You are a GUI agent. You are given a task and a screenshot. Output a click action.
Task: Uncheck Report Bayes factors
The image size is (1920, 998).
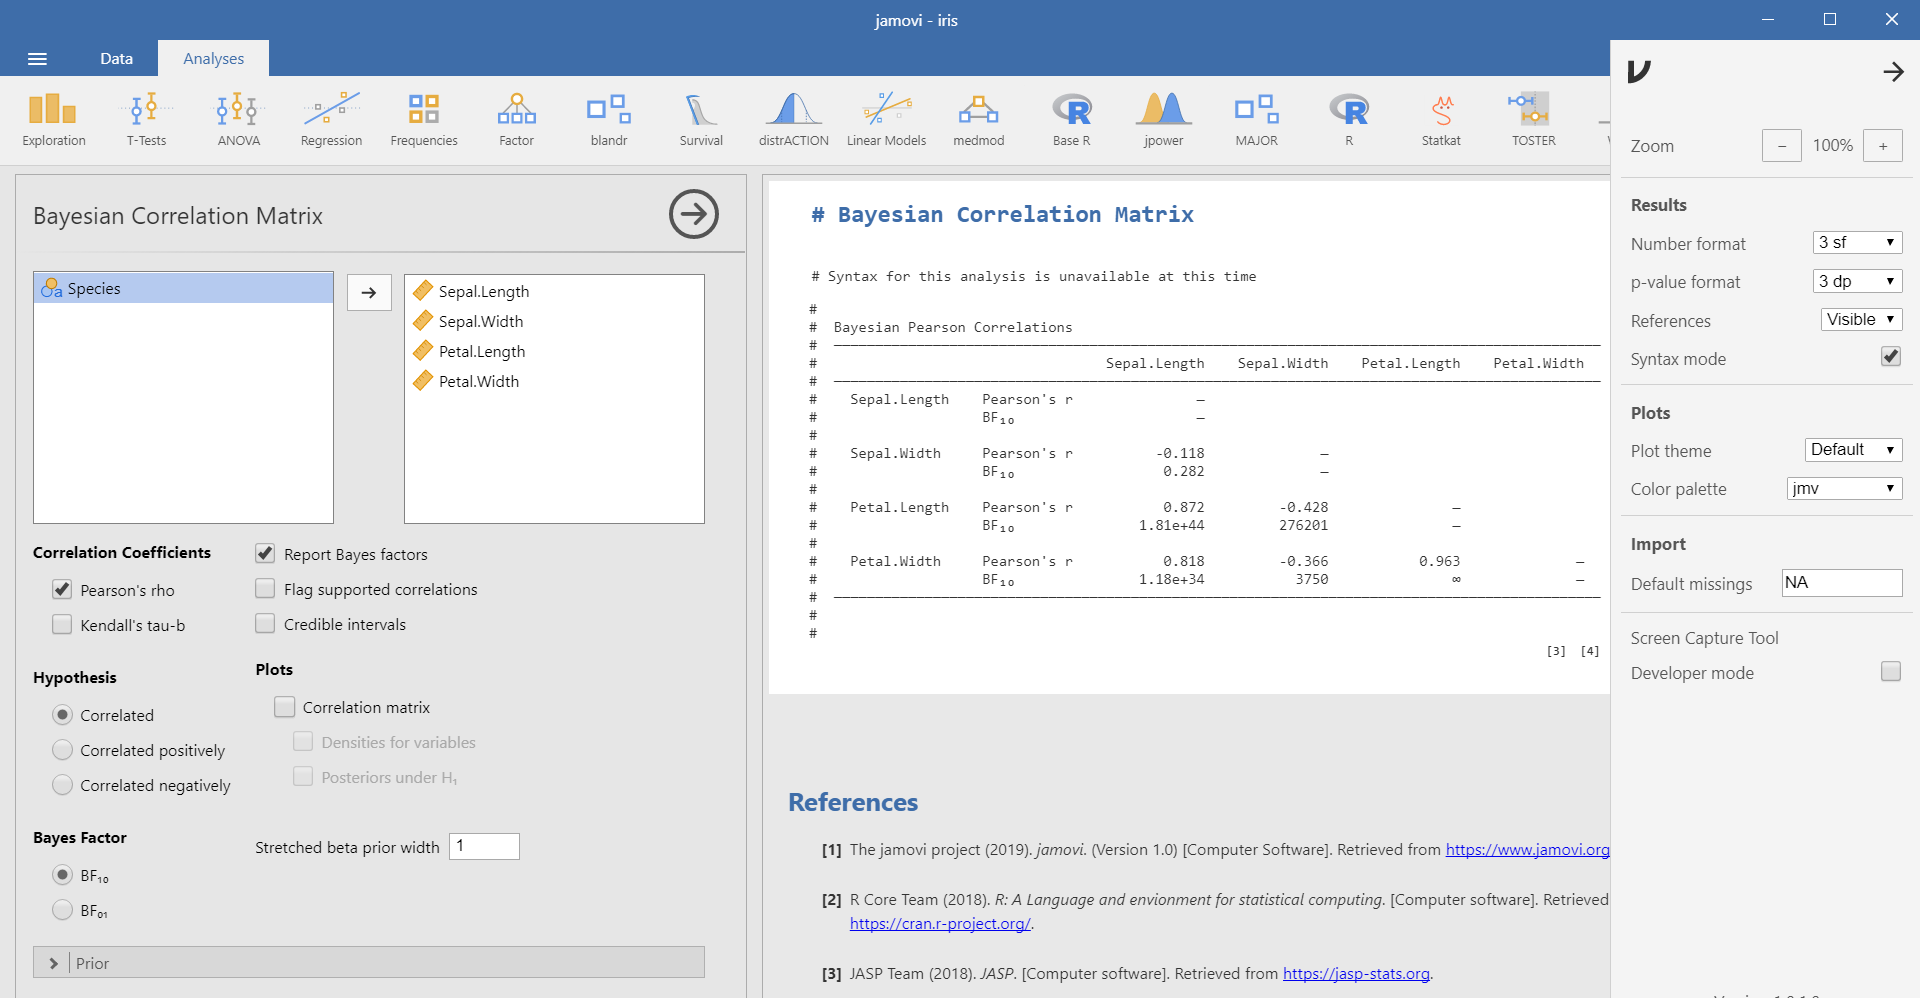[x=265, y=553]
